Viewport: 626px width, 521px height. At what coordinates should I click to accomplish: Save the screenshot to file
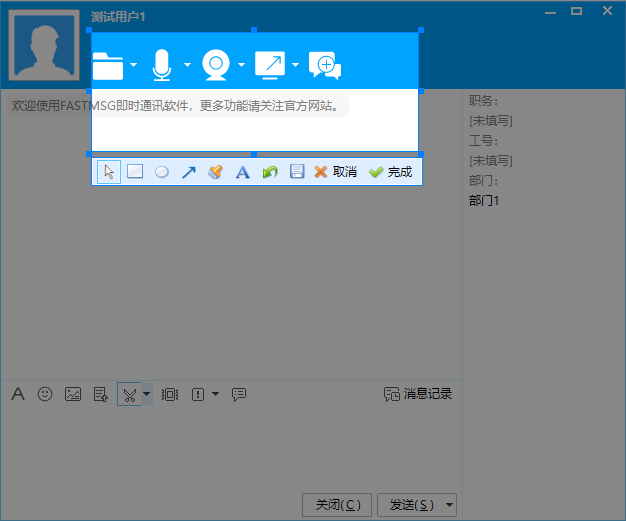coord(297,172)
